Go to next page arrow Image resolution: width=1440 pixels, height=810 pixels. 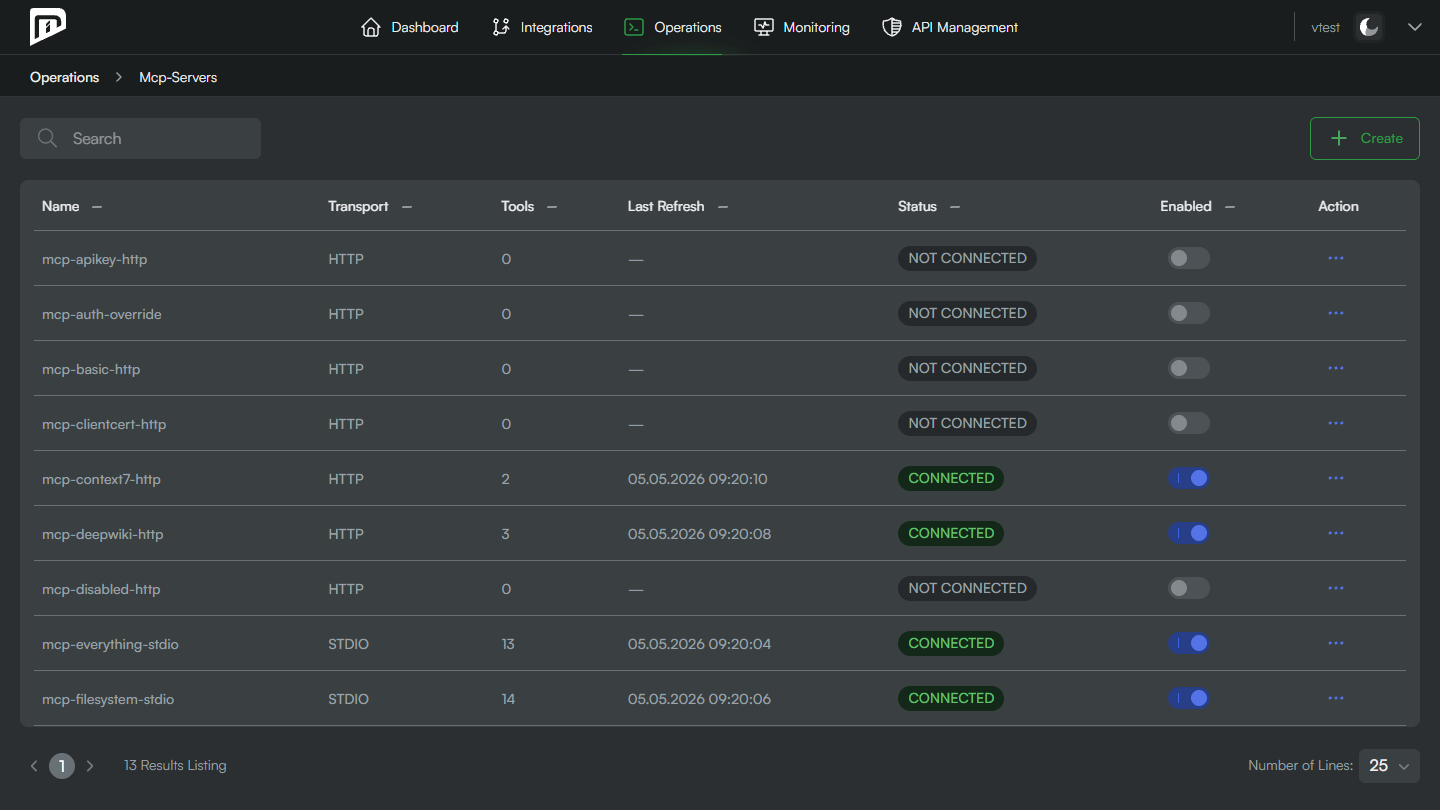coord(90,766)
